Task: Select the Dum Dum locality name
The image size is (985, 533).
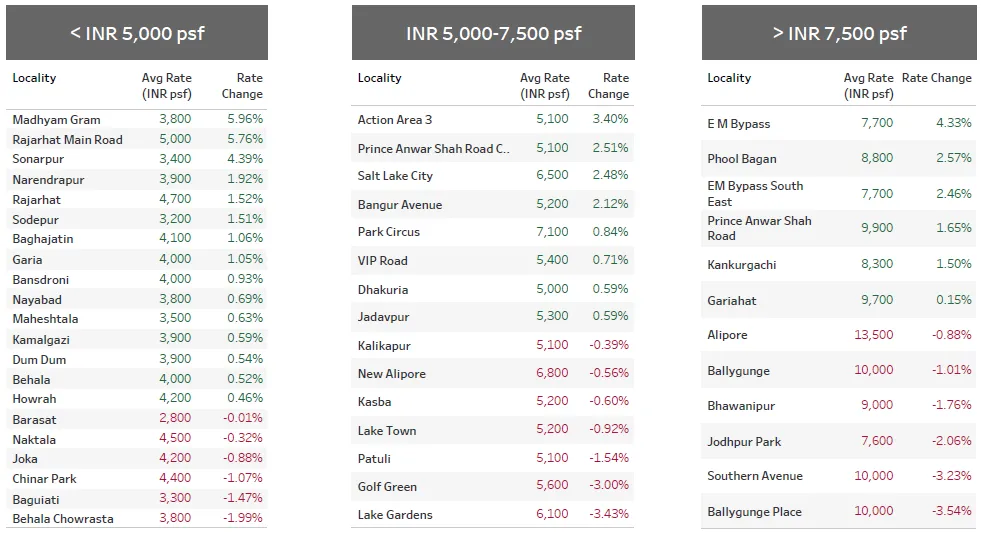Action: point(39,359)
